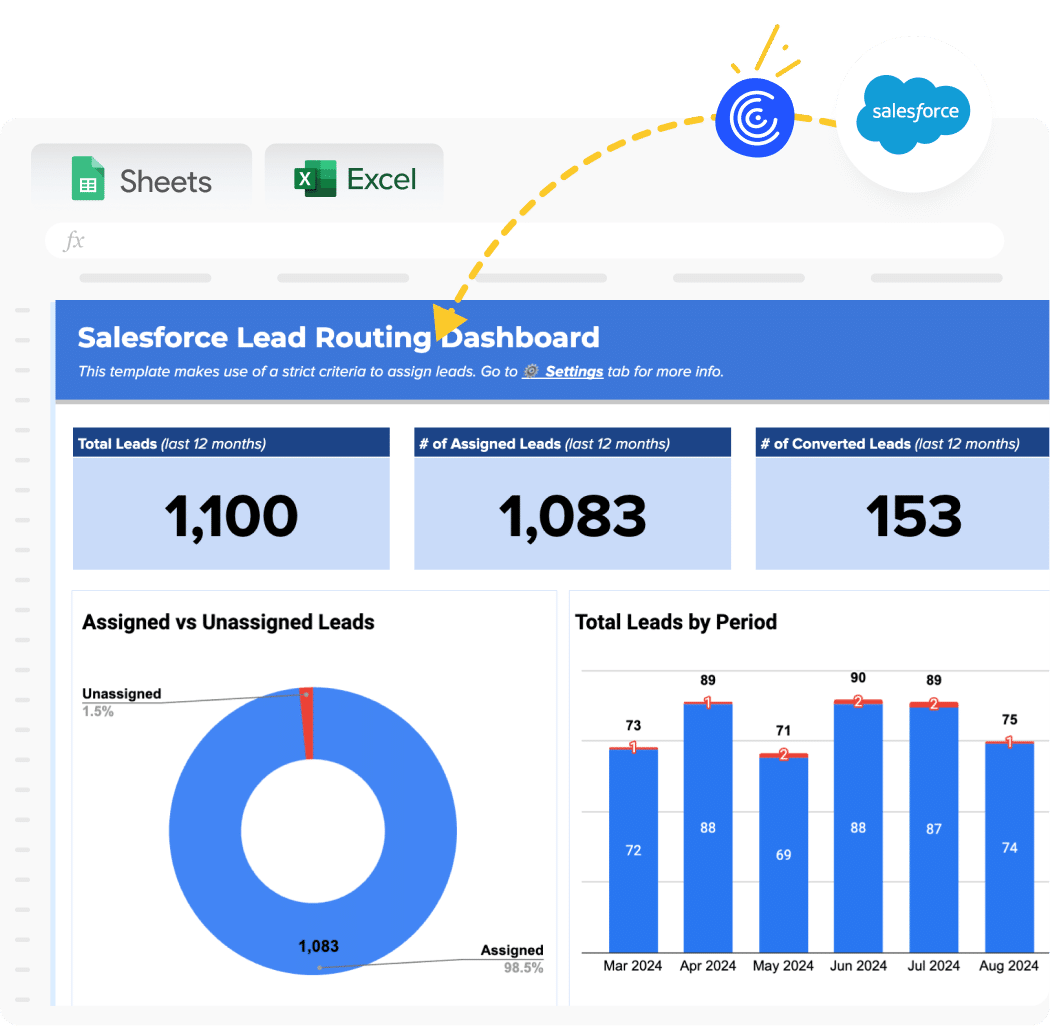
Task: Click the Jul 2024 axis label
Action: (933, 966)
